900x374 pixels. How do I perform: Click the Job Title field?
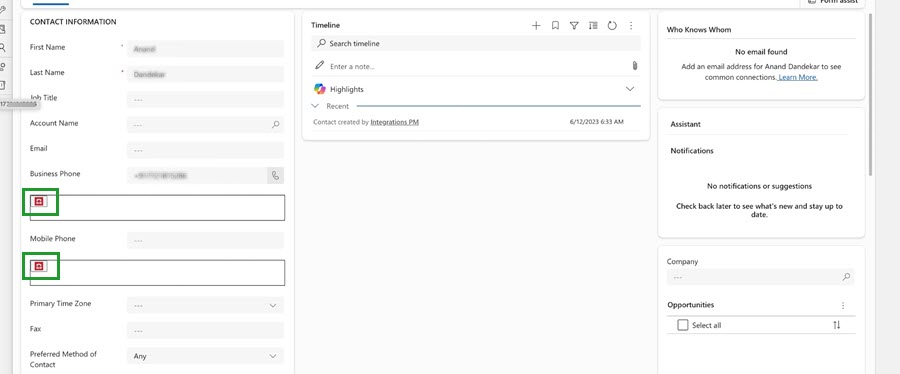click(x=205, y=99)
